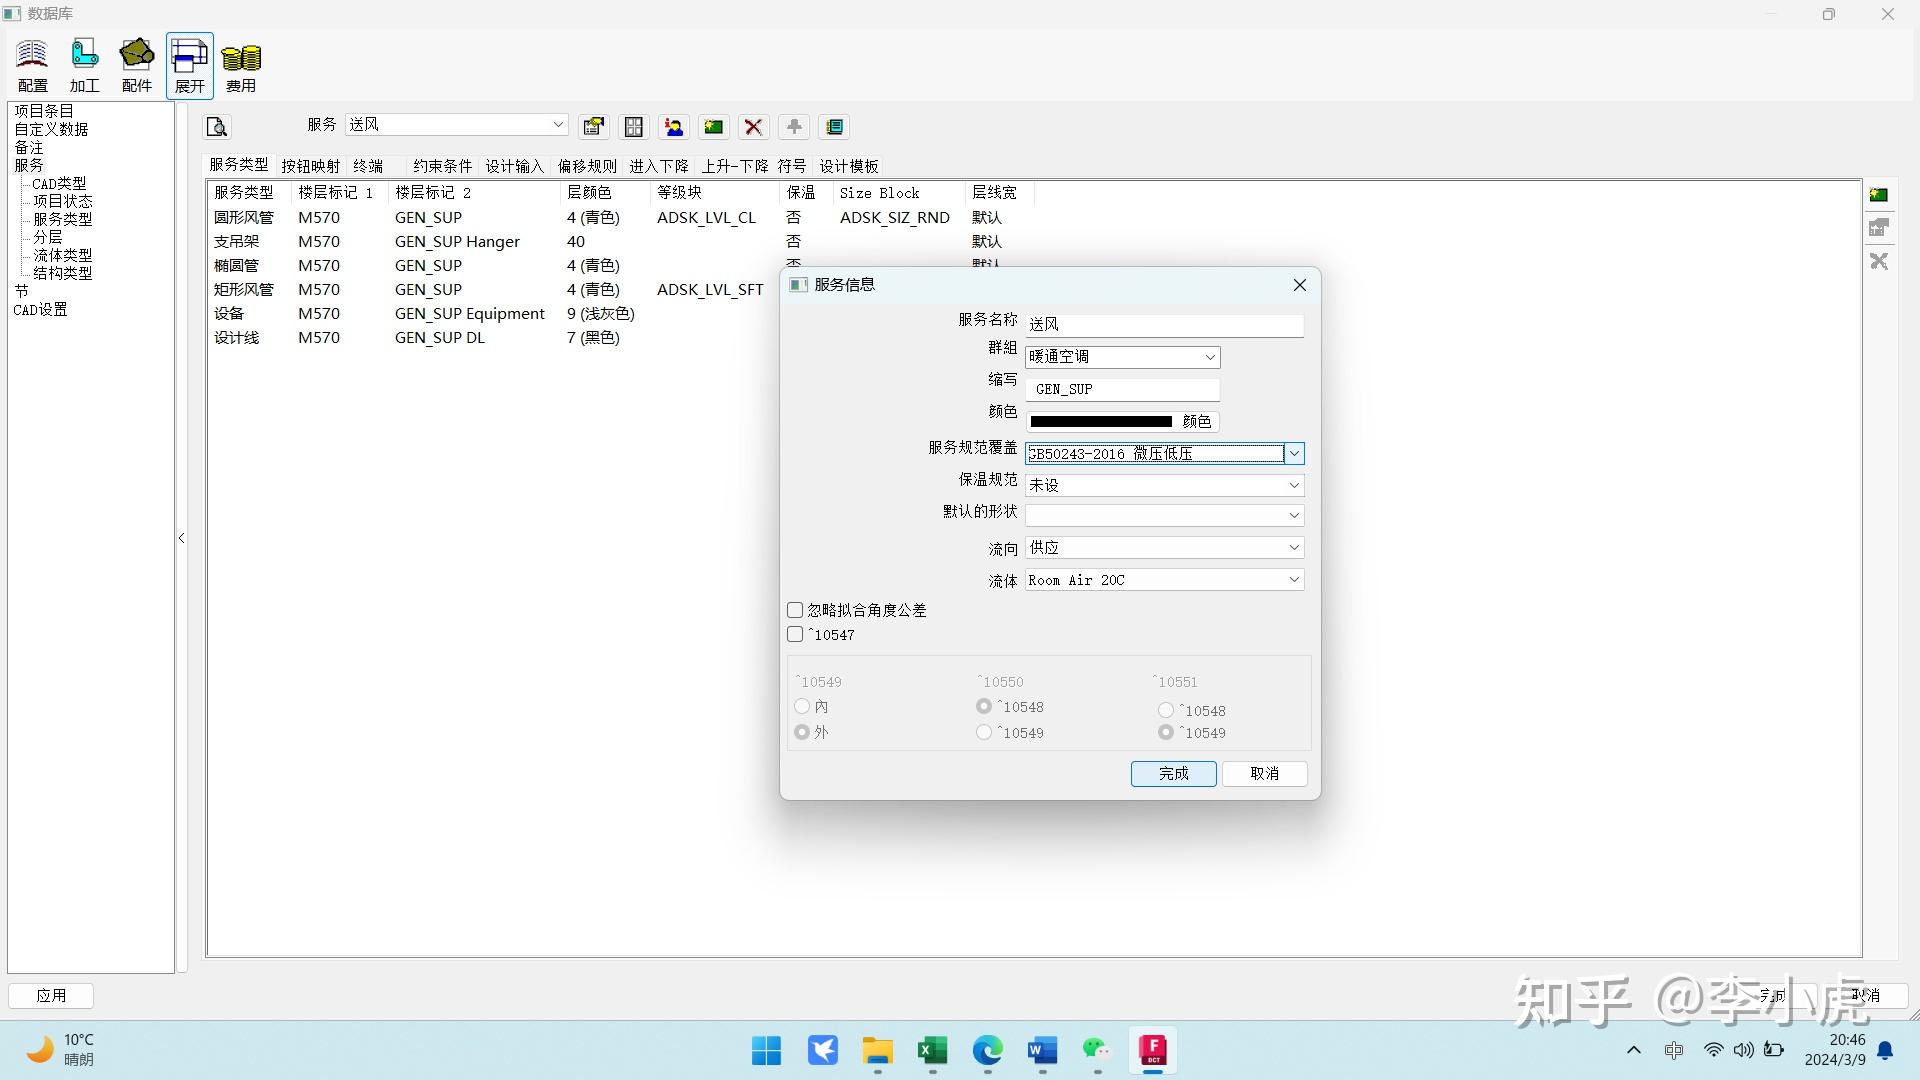The height and width of the screenshot is (1080, 1920).
Task: Click the 服务名称 text field
Action: (1164, 325)
